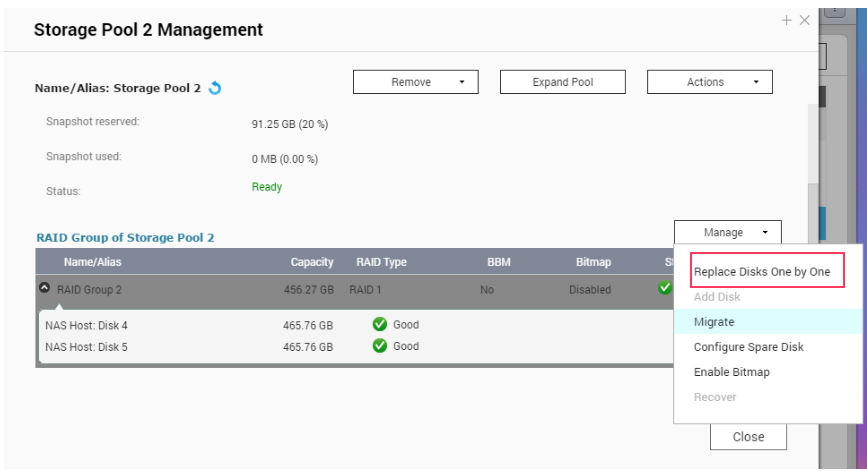Click RAID Group 2's green status checkmark

(x=665, y=288)
